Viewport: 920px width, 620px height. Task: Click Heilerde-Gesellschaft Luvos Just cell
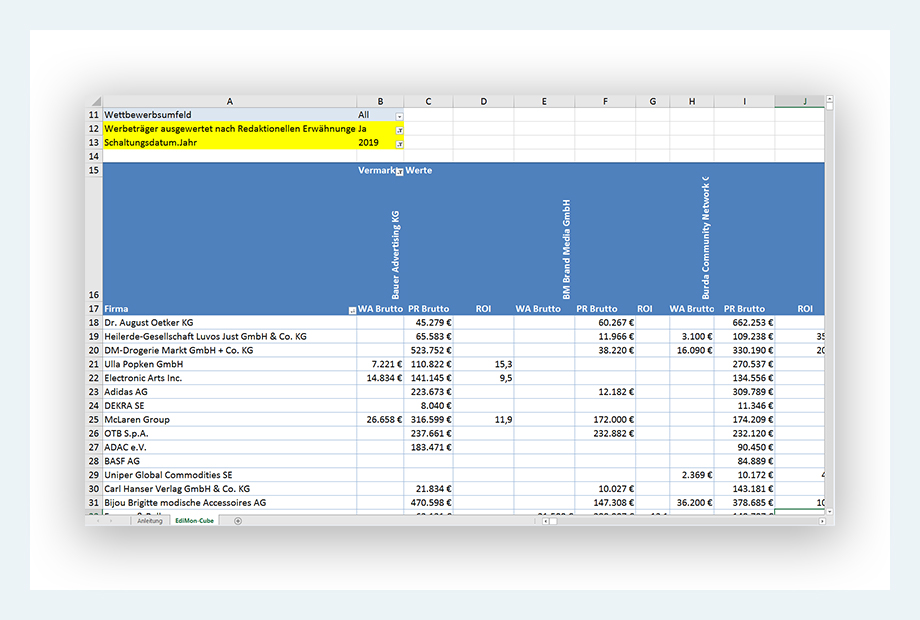pyautogui.click(x=229, y=337)
